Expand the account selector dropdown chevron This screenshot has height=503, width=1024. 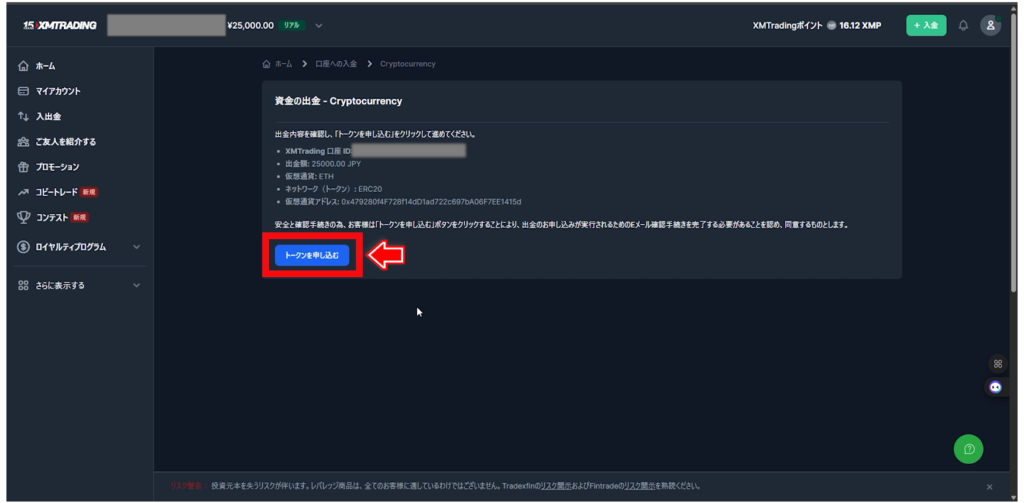click(319, 25)
